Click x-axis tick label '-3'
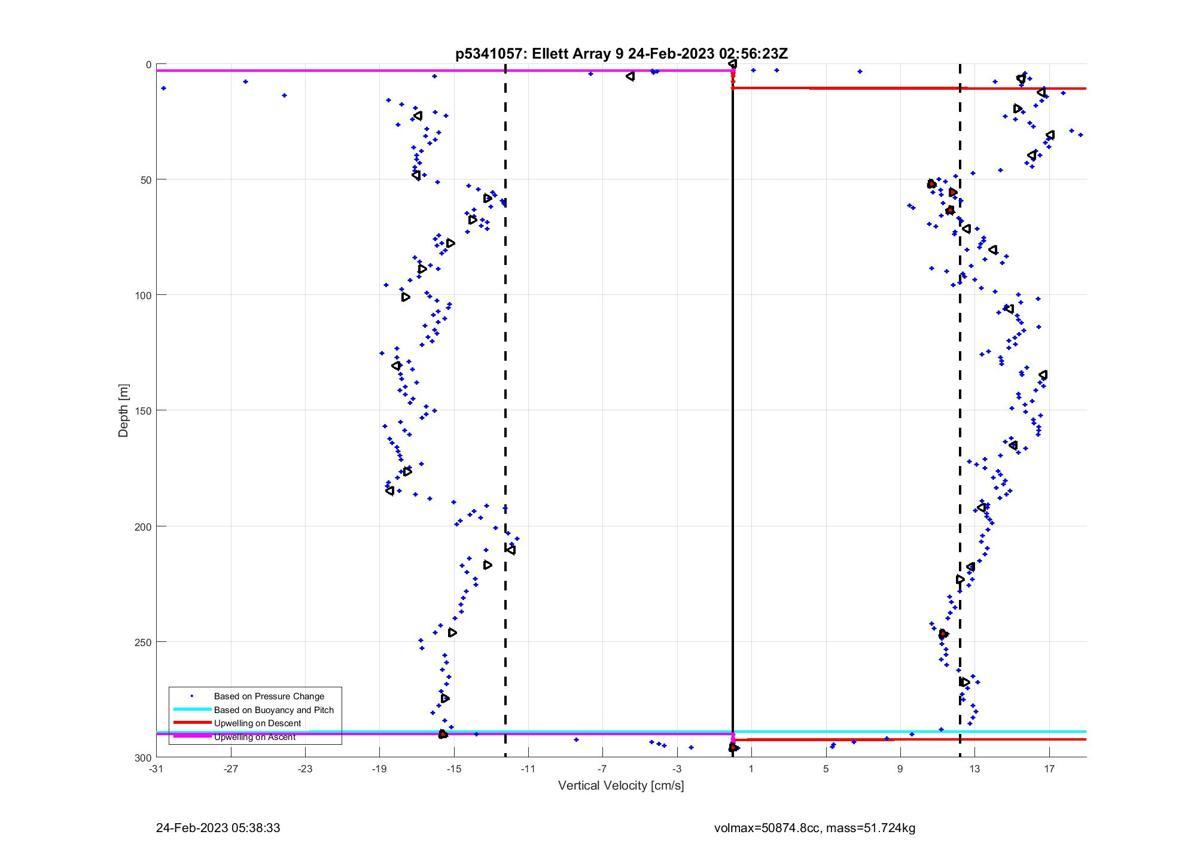1200x851 pixels. pos(677,769)
